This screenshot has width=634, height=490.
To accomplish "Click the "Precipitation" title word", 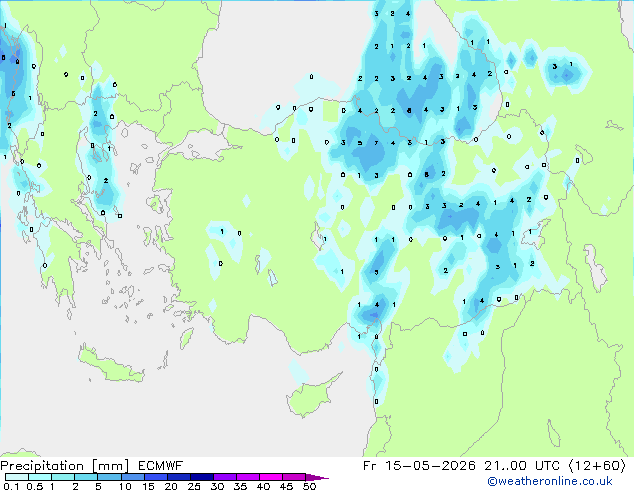I will coord(42,466).
